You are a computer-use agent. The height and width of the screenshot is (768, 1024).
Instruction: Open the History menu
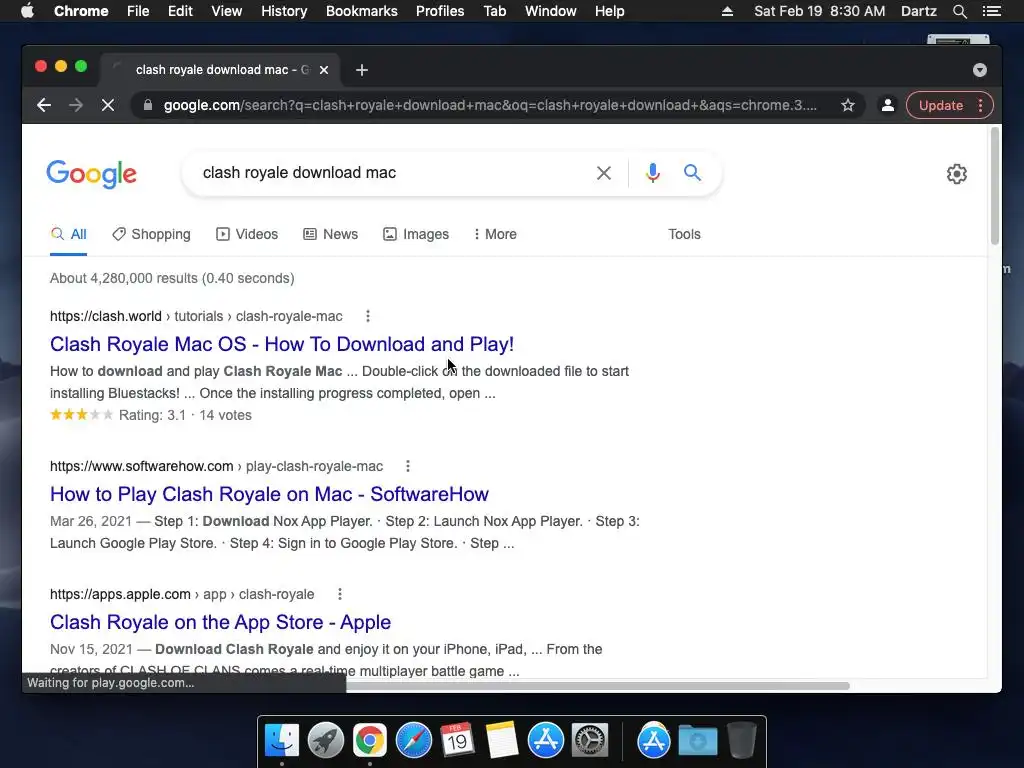tap(284, 11)
